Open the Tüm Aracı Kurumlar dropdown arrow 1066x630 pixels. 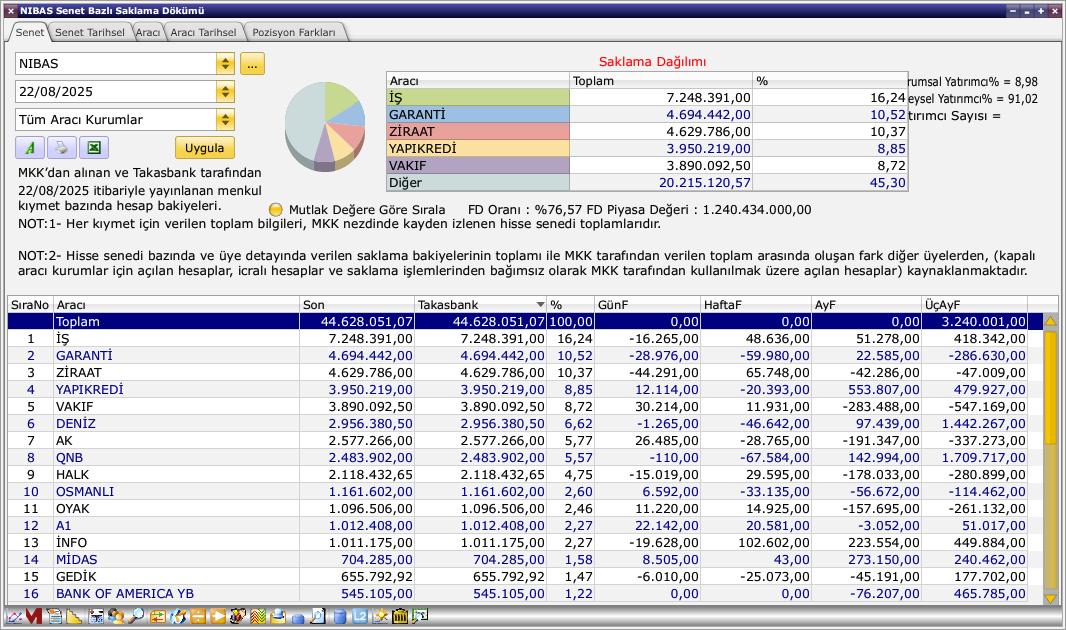(225, 120)
